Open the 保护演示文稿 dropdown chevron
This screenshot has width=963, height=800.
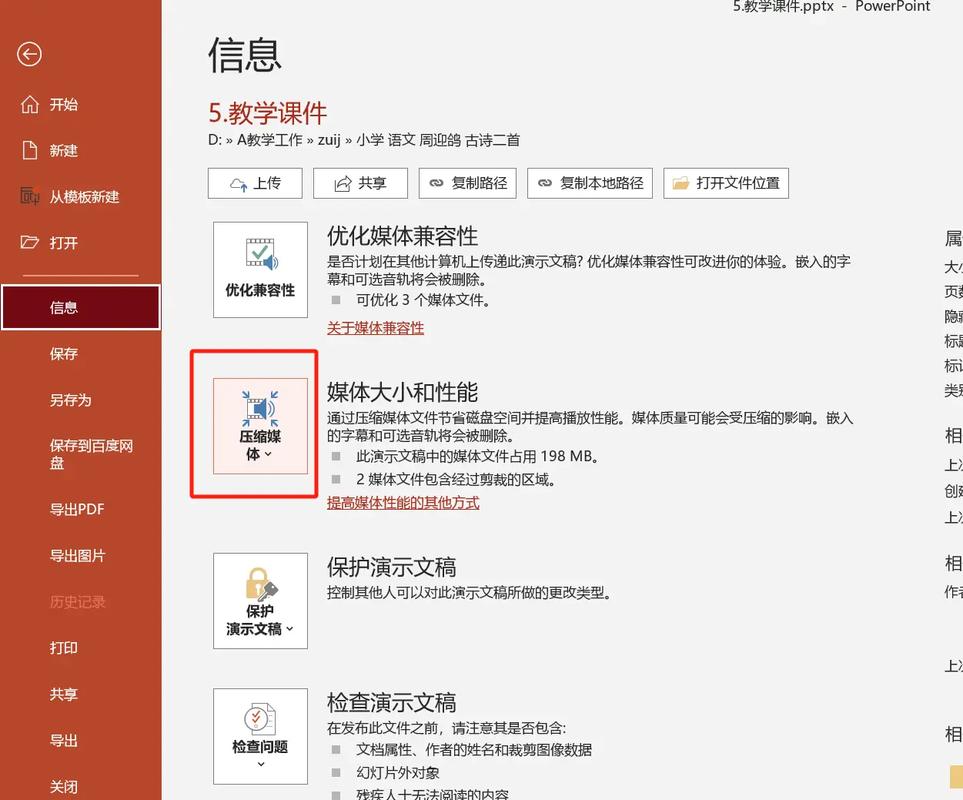tap(289, 629)
